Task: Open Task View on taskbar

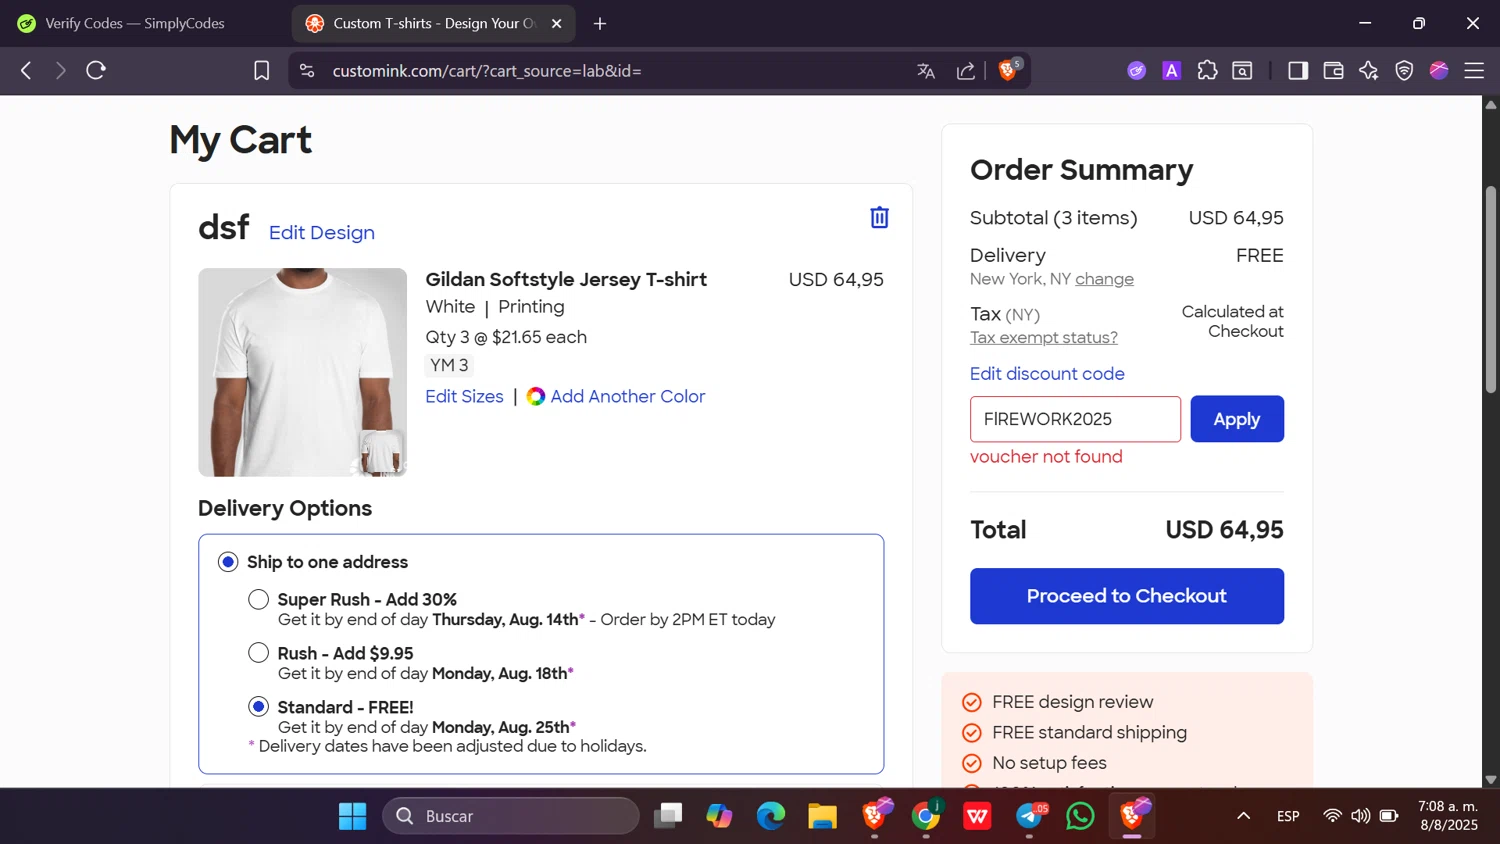Action: tap(667, 816)
